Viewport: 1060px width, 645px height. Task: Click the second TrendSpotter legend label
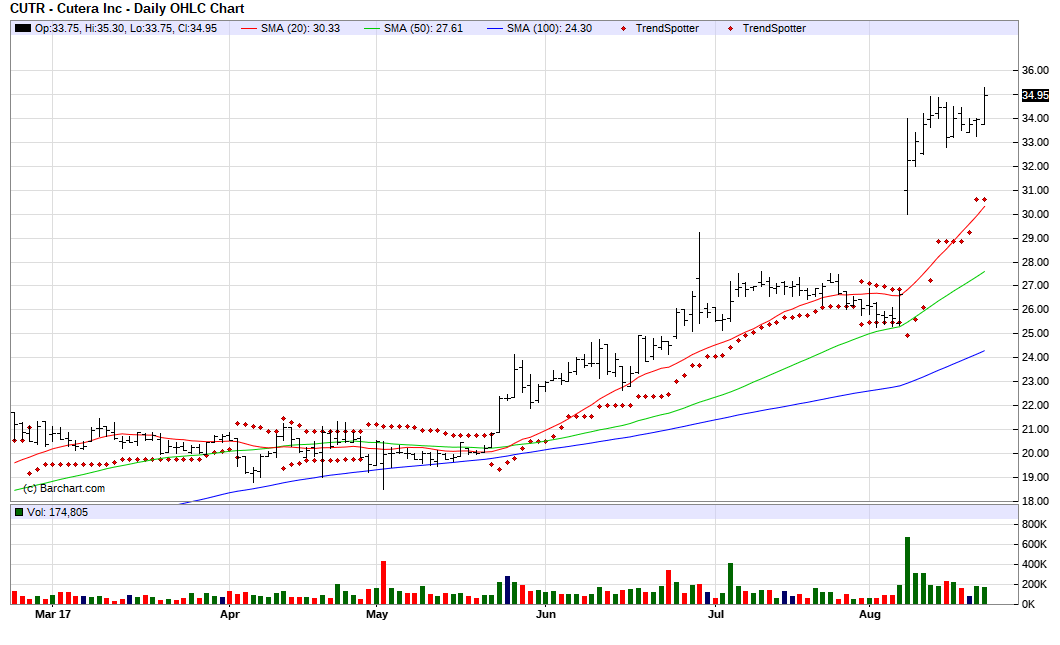coord(773,28)
